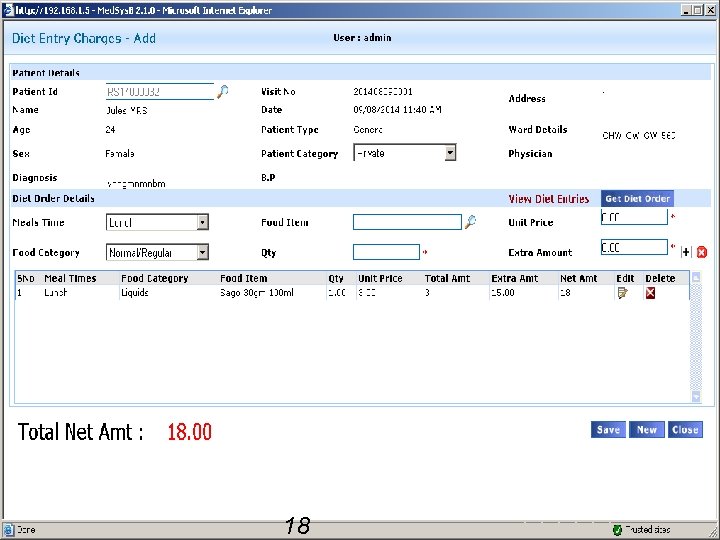Click the Unit Price column header
Viewport: 720px width, 540px height.
click(x=380, y=278)
